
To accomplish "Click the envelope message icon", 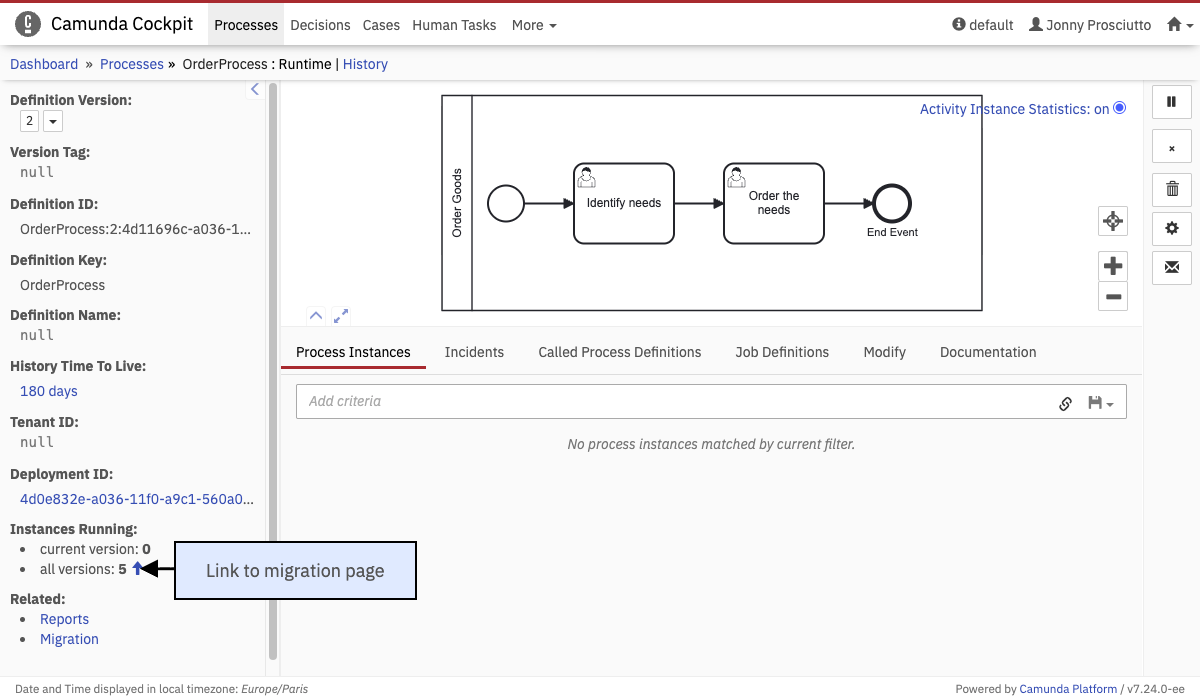I will pyautogui.click(x=1172, y=267).
